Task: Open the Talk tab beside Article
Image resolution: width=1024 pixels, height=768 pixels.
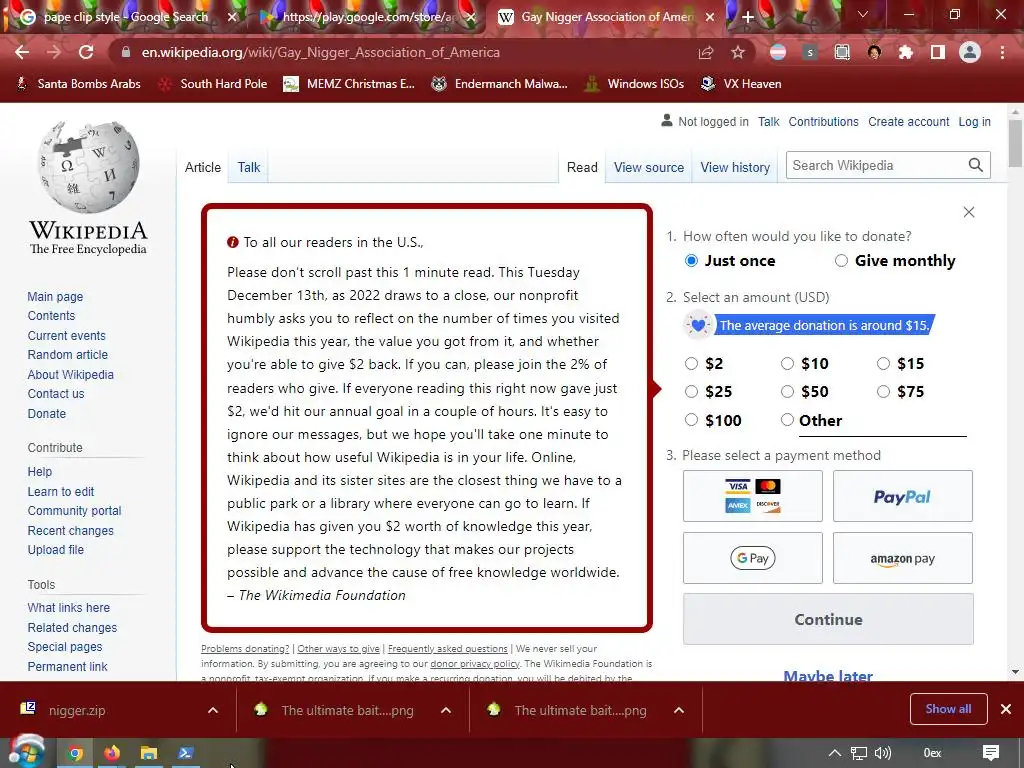Action: click(x=249, y=167)
